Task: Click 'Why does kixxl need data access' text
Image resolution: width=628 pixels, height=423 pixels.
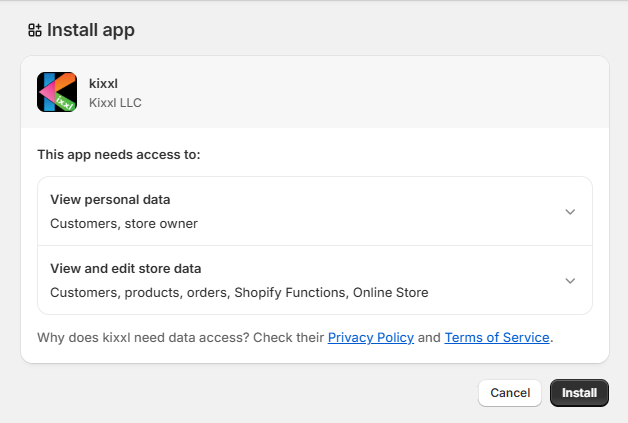Action: 180,338
